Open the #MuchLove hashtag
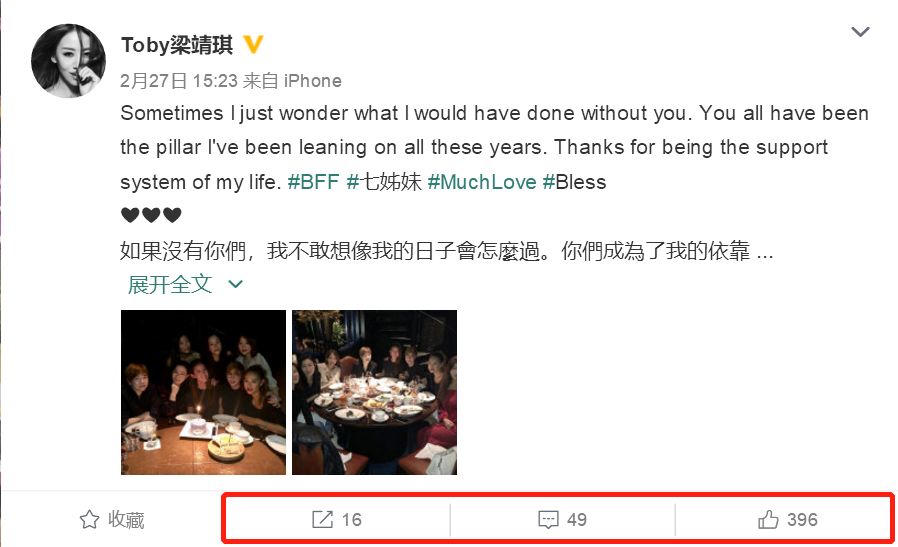898x547 pixels. pos(482,182)
